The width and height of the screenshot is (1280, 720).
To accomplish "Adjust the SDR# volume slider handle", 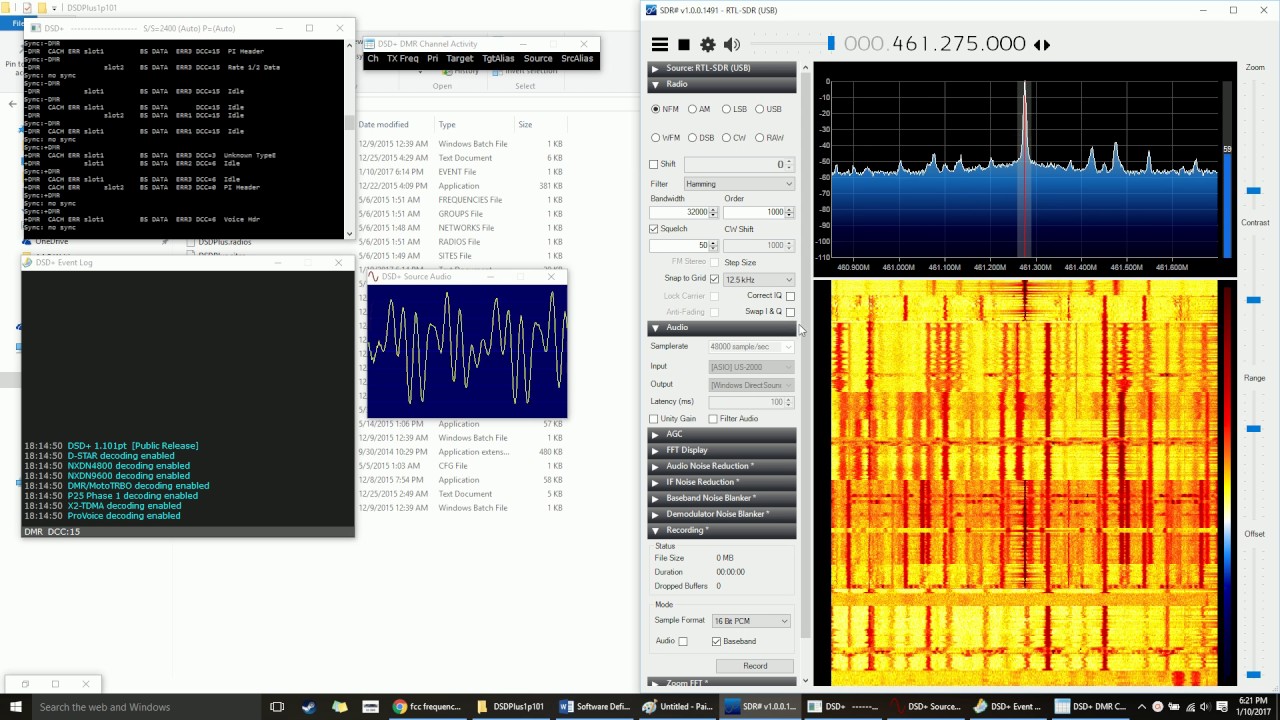I will pyautogui.click(x=831, y=43).
